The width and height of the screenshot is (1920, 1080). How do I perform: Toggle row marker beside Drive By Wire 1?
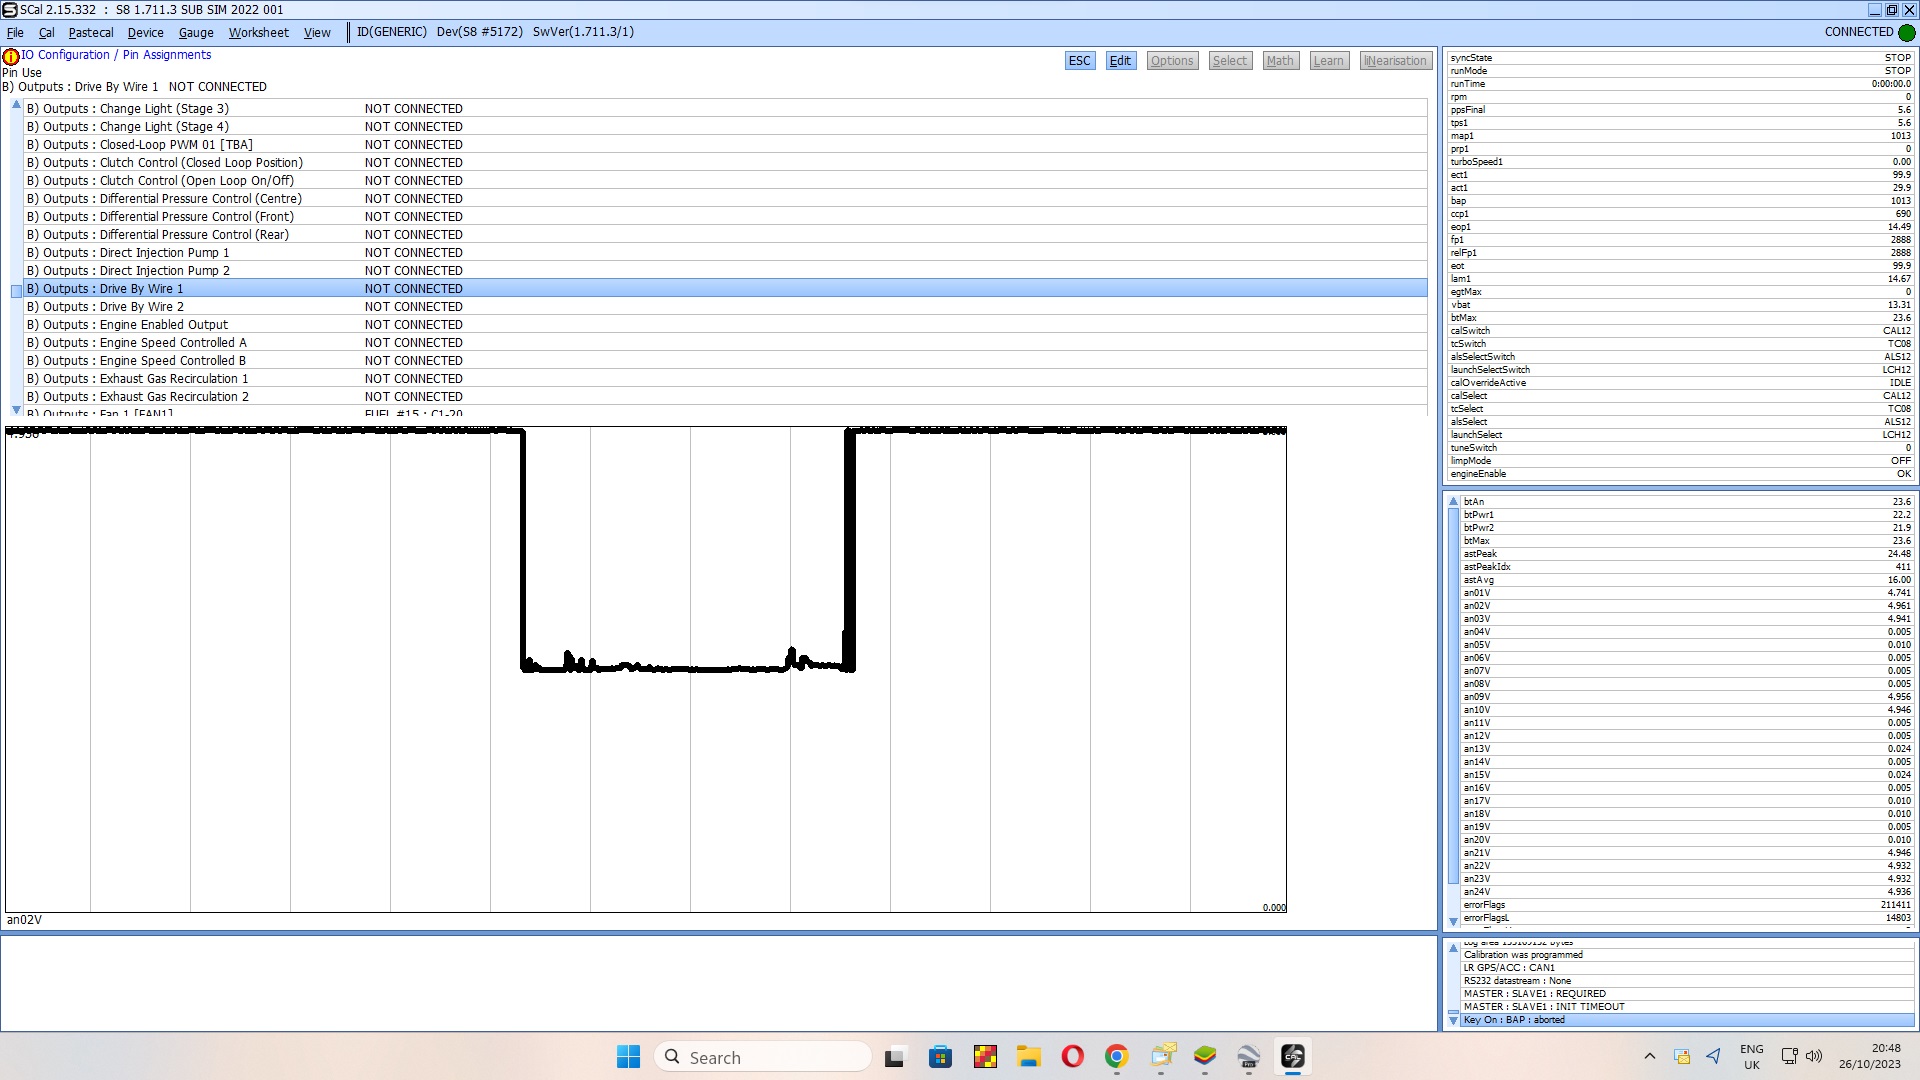coord(16,291)
